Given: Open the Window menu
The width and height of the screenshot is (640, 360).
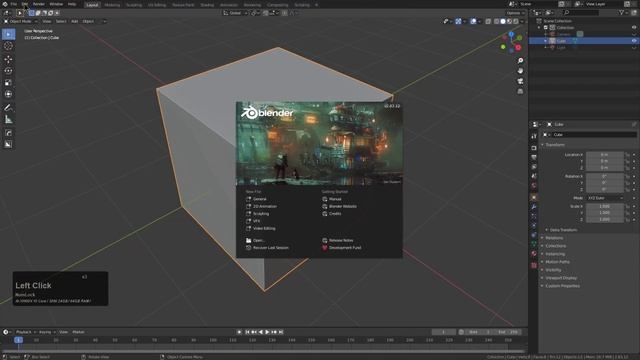Looking at the screenshot, I should pos(56,4).
